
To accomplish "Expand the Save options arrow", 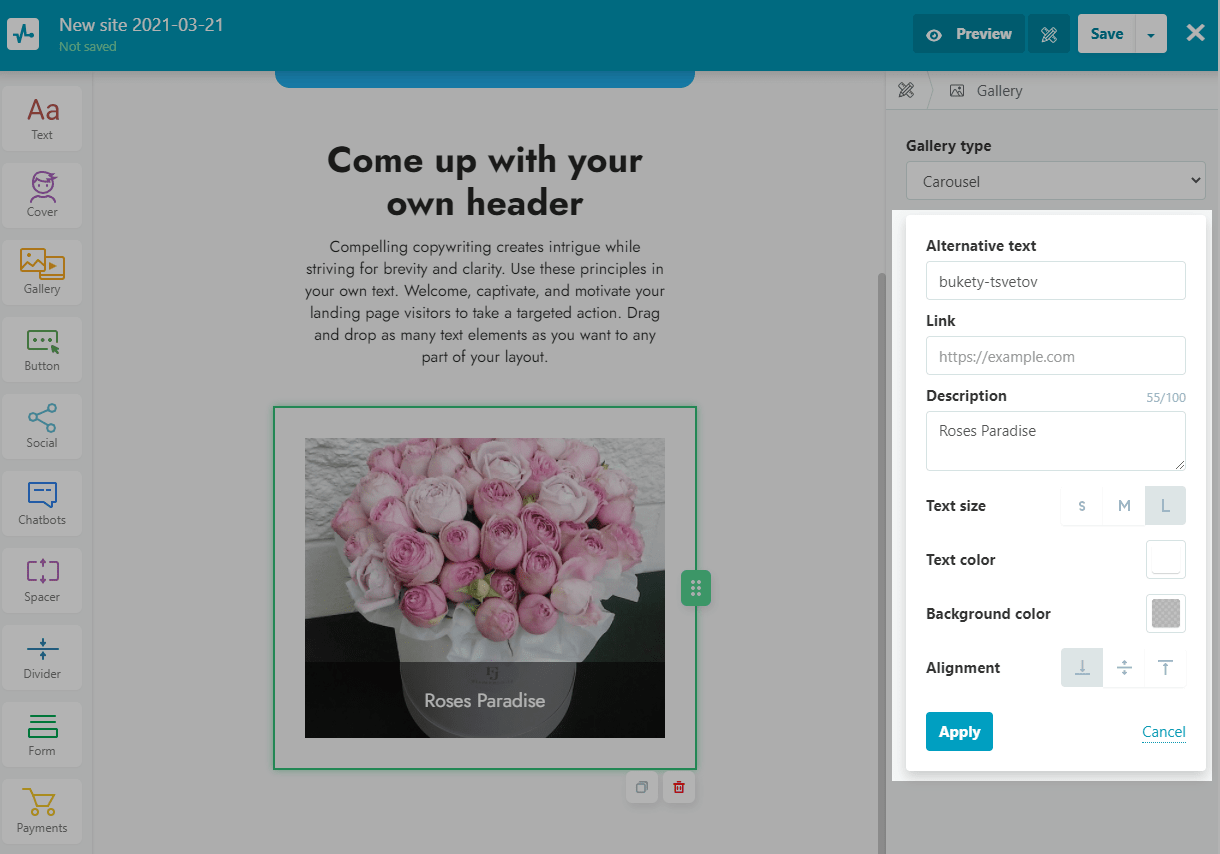I will pyautogui.click(x=1151, y=34).
